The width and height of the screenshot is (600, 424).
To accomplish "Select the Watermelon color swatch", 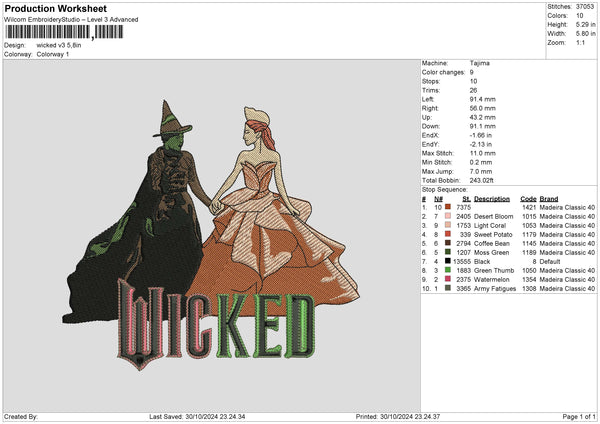I will click(x=448, y=279).
